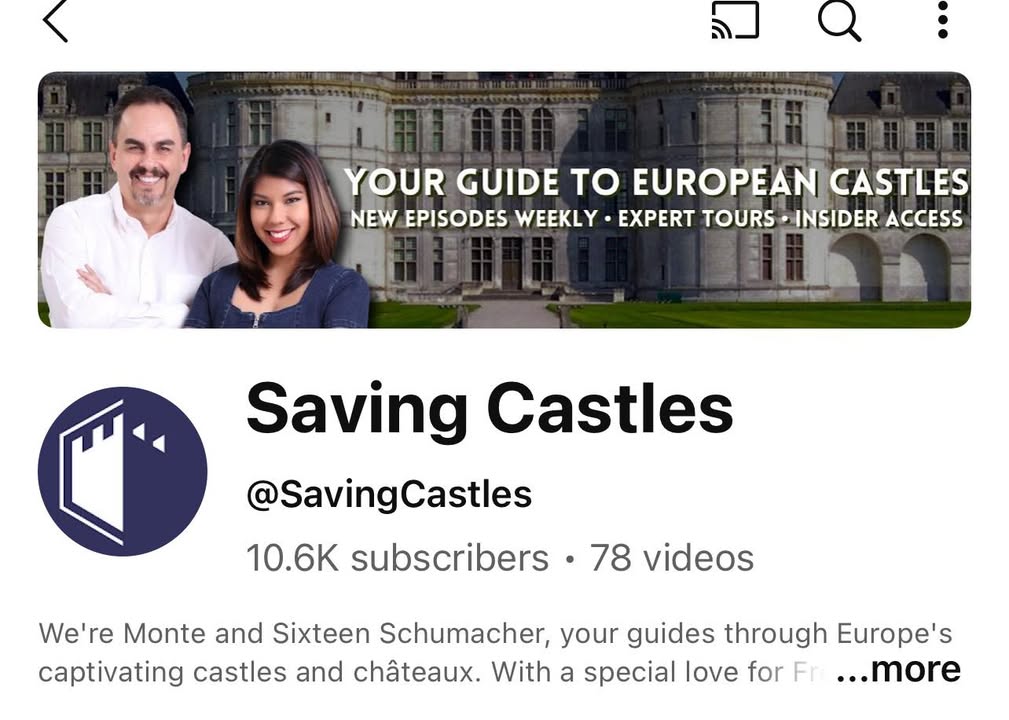Open the three-dot more options menu
1009x720 pixels.
tap(942, 20)
